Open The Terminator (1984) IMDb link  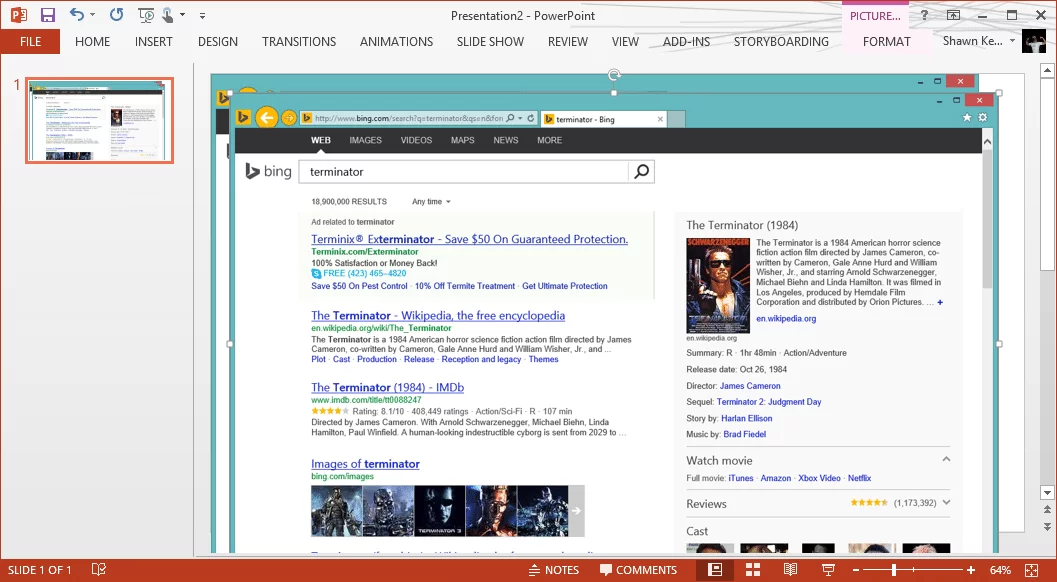click(x=388, y=387)
